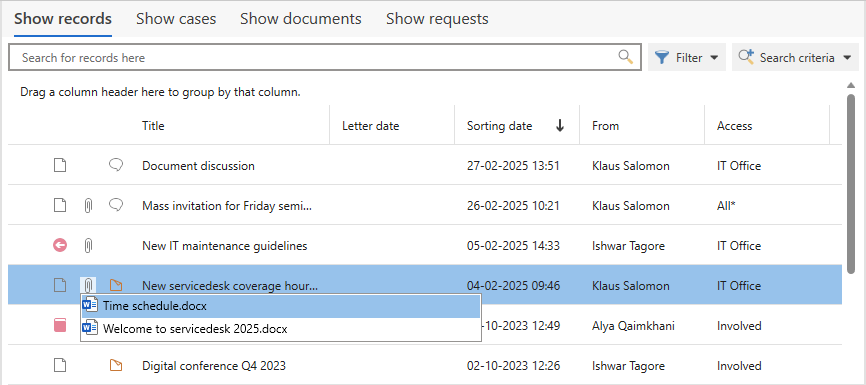Click the pink archive icon in Alya Qaimkhani row

pyautogui.click(x=60, y=325)
